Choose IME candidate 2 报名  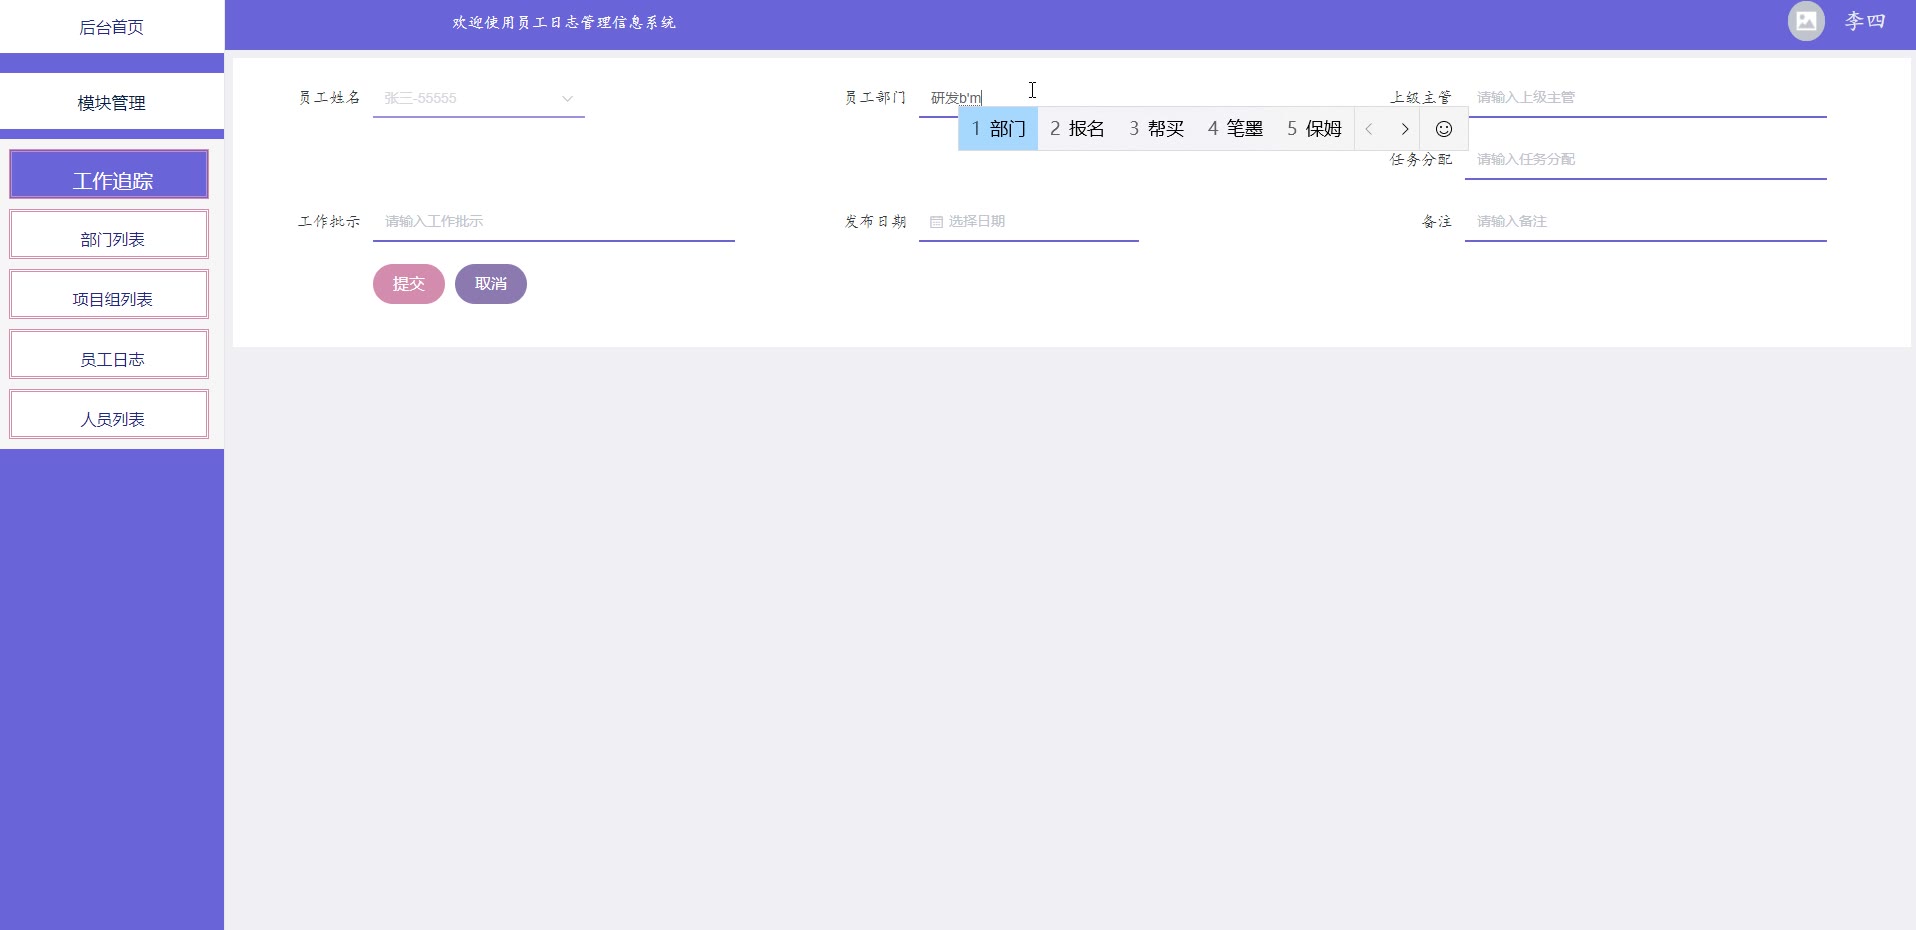(x=1077, y=129)
